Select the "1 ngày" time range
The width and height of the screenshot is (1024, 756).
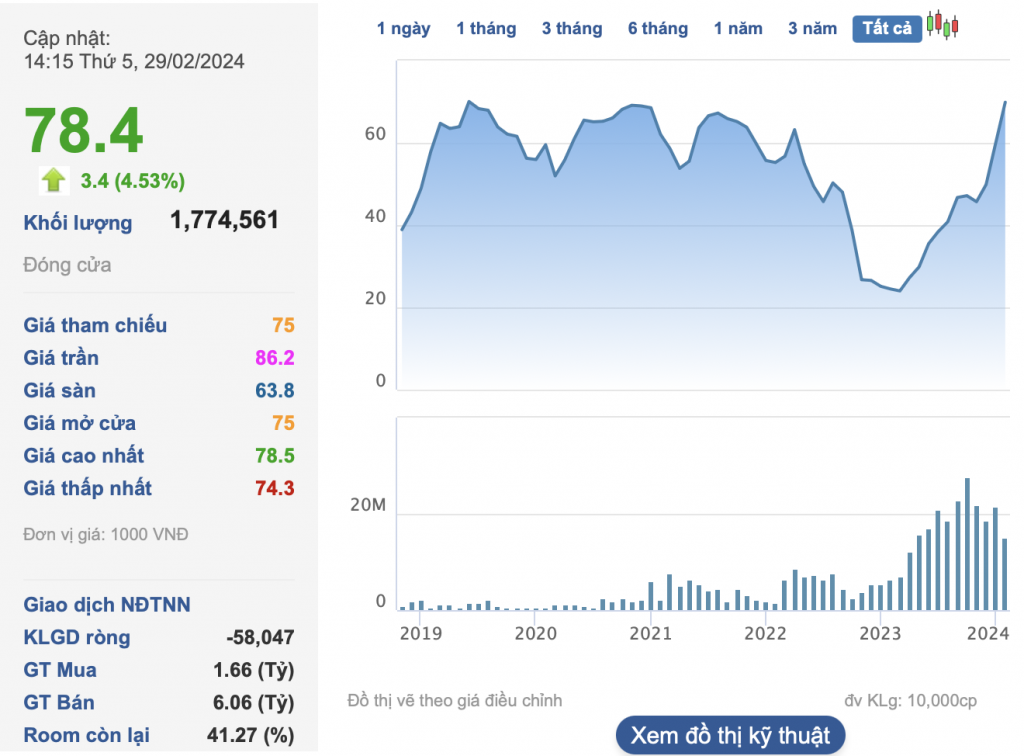[403, 28]
